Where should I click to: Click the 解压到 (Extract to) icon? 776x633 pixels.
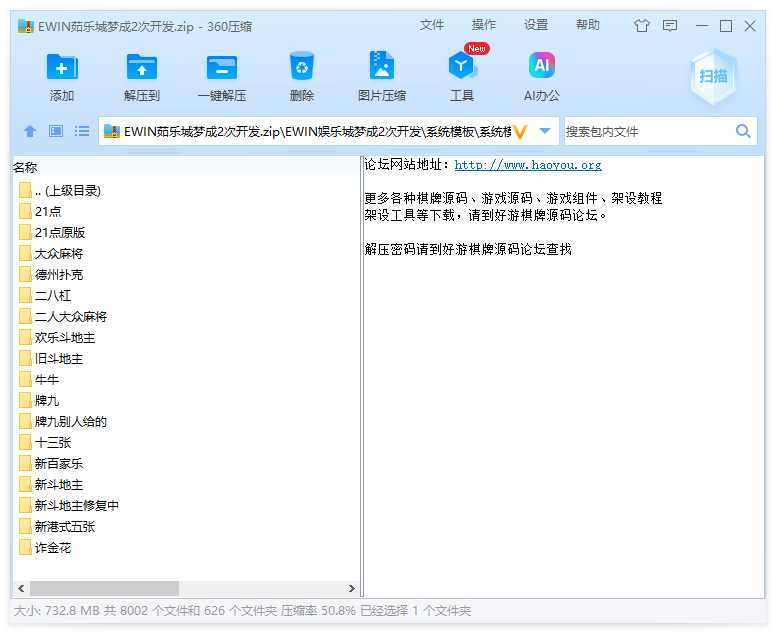click(142, 67)
